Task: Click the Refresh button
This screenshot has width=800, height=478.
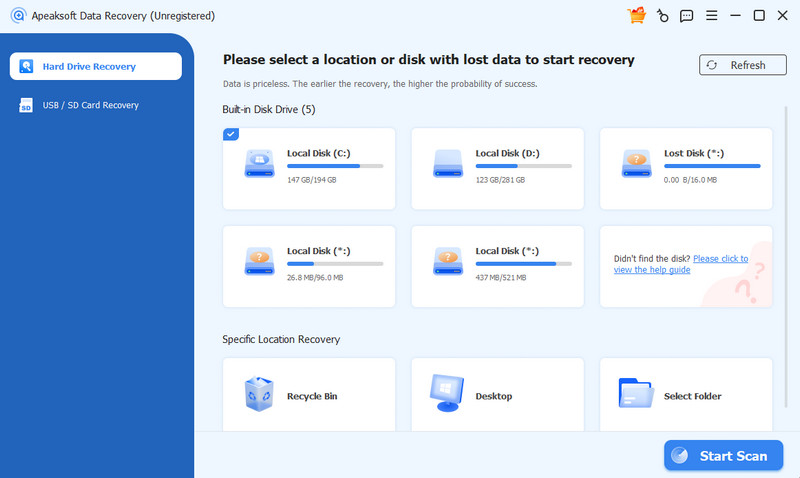Action: coord(742,65)
